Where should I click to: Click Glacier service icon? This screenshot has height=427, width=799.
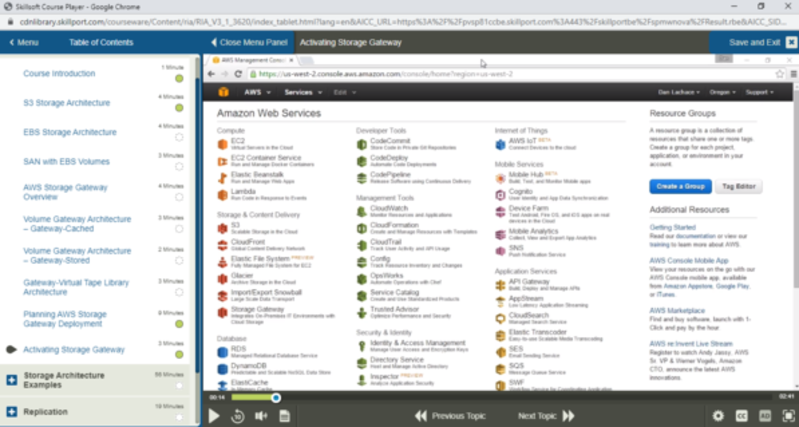point(223,279)
